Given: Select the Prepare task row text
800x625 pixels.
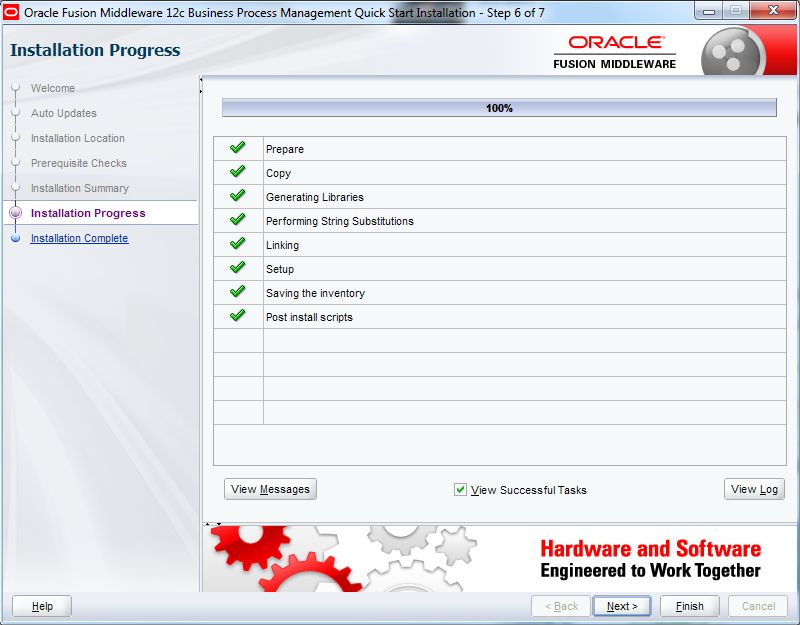Looking at the screenshot, I should click(285, 149).
